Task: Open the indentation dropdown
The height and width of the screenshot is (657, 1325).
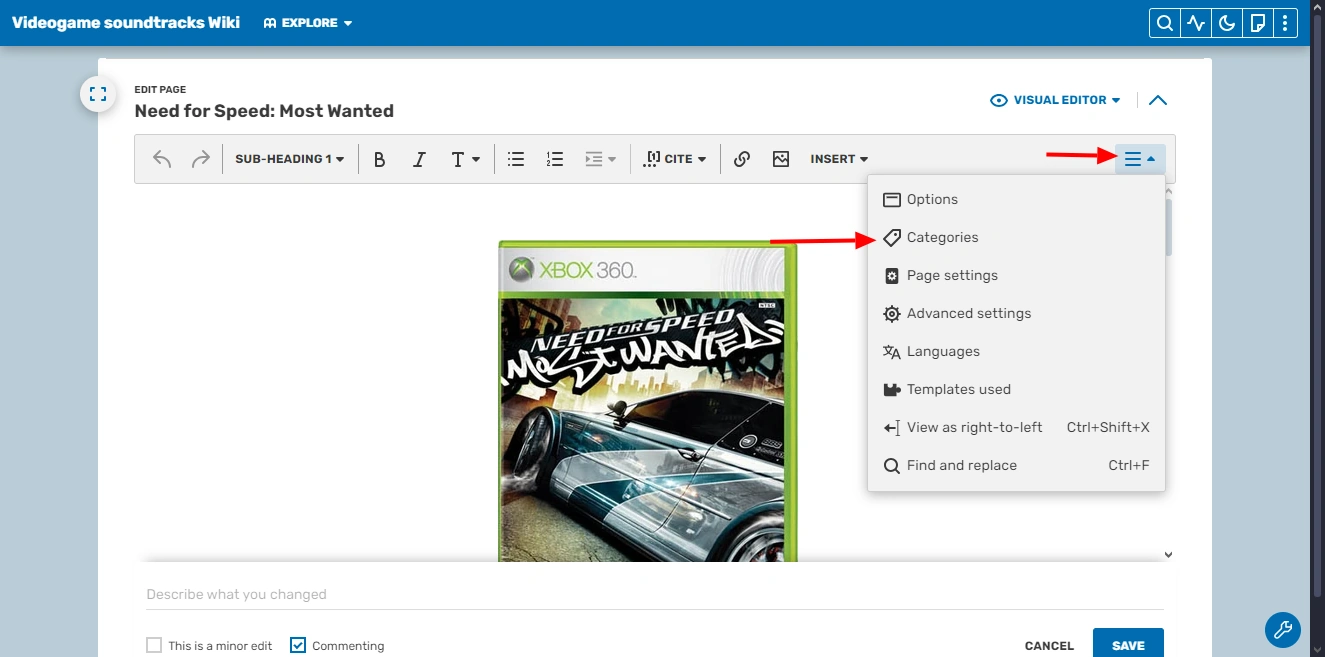Action: [600, 159]
